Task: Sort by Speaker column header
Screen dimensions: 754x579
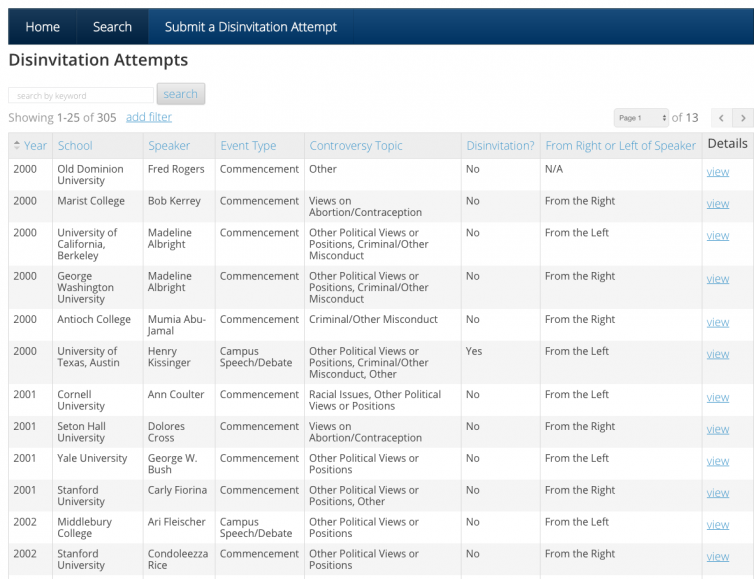Action: click(x=169, y=146)
